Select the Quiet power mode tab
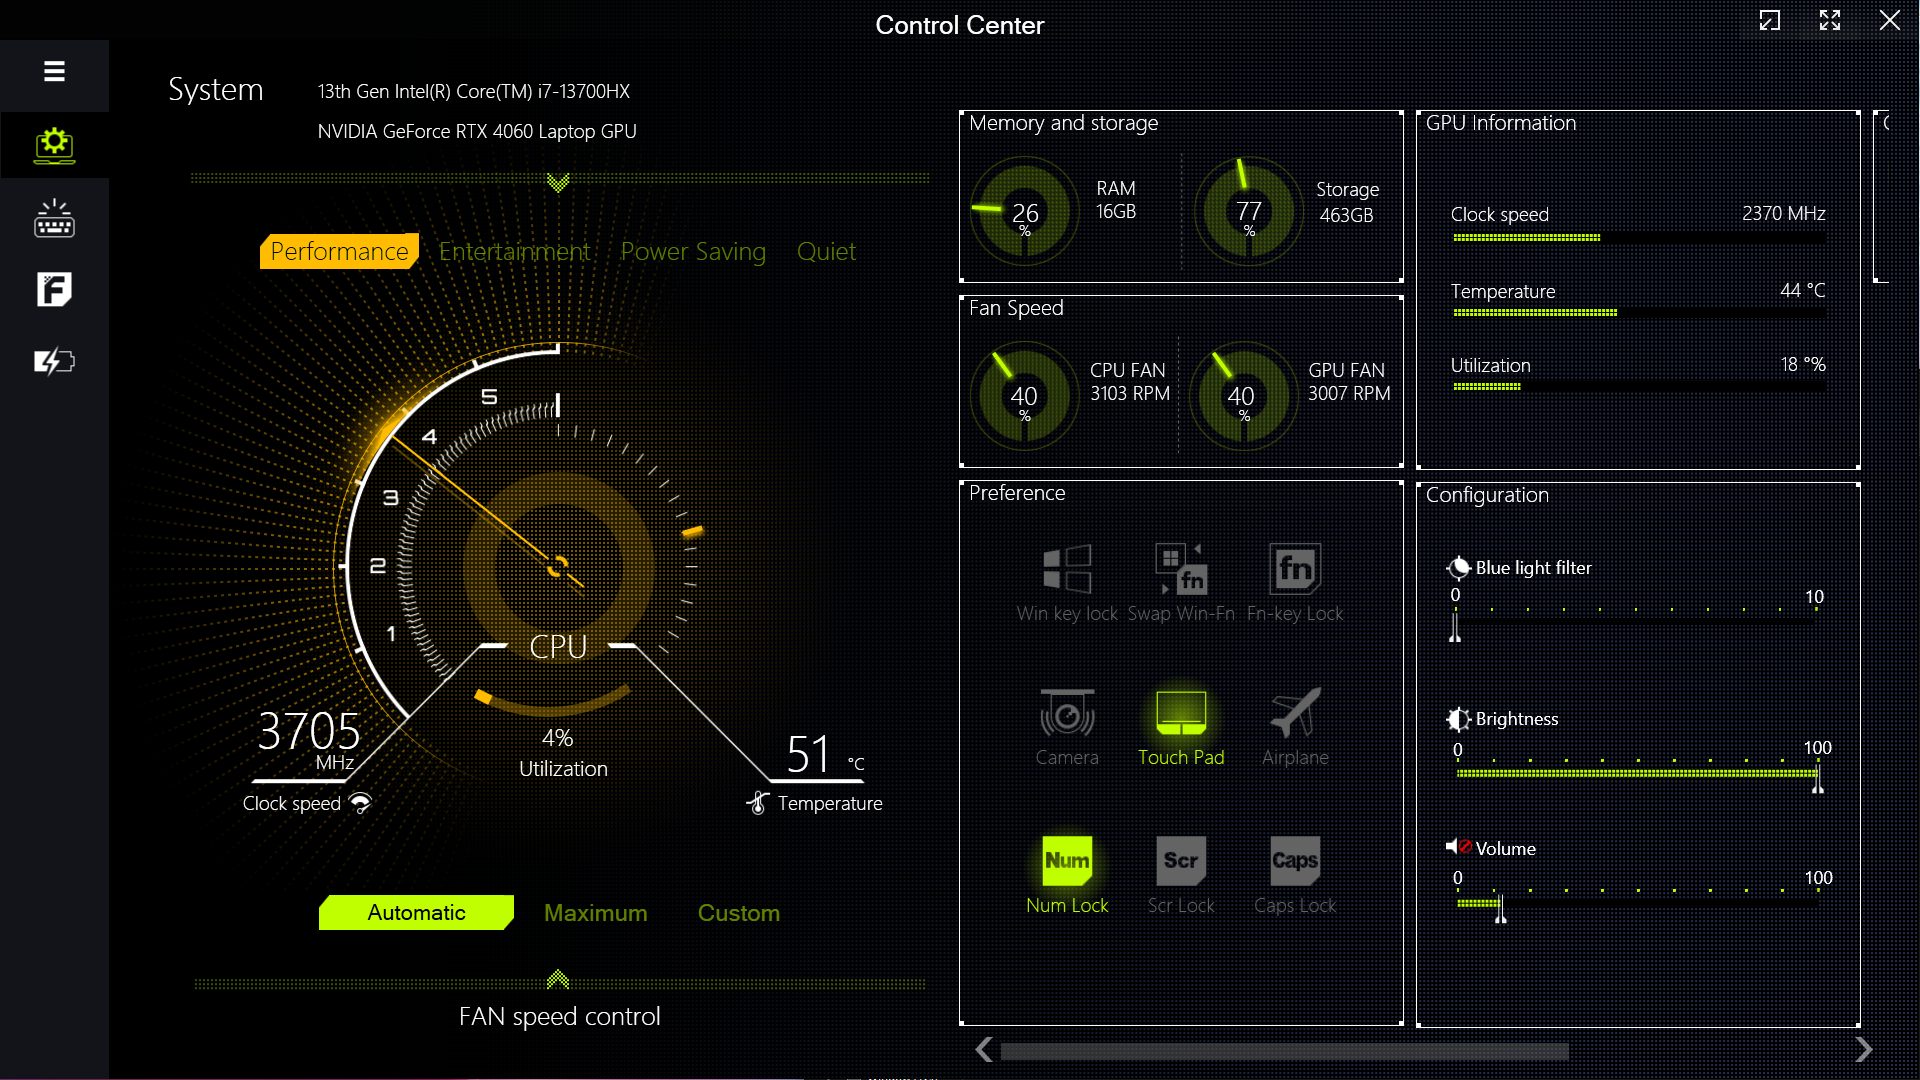1920x1080 pixels. point(826,252)
